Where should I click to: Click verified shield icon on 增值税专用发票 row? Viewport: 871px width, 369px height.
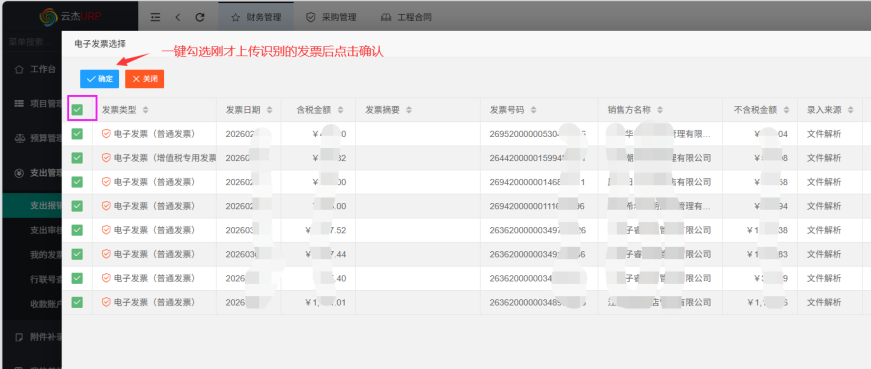[x=106, y=158]
